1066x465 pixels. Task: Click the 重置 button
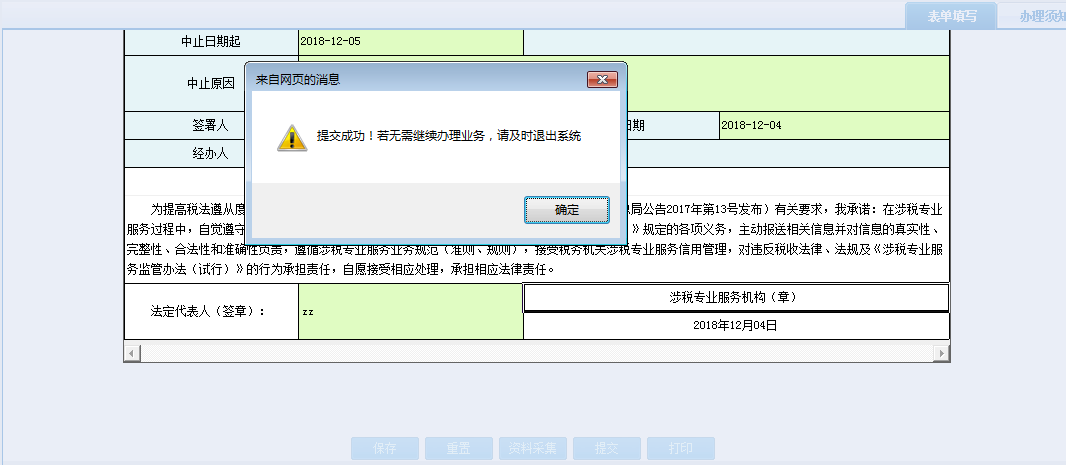click(458, 449)
